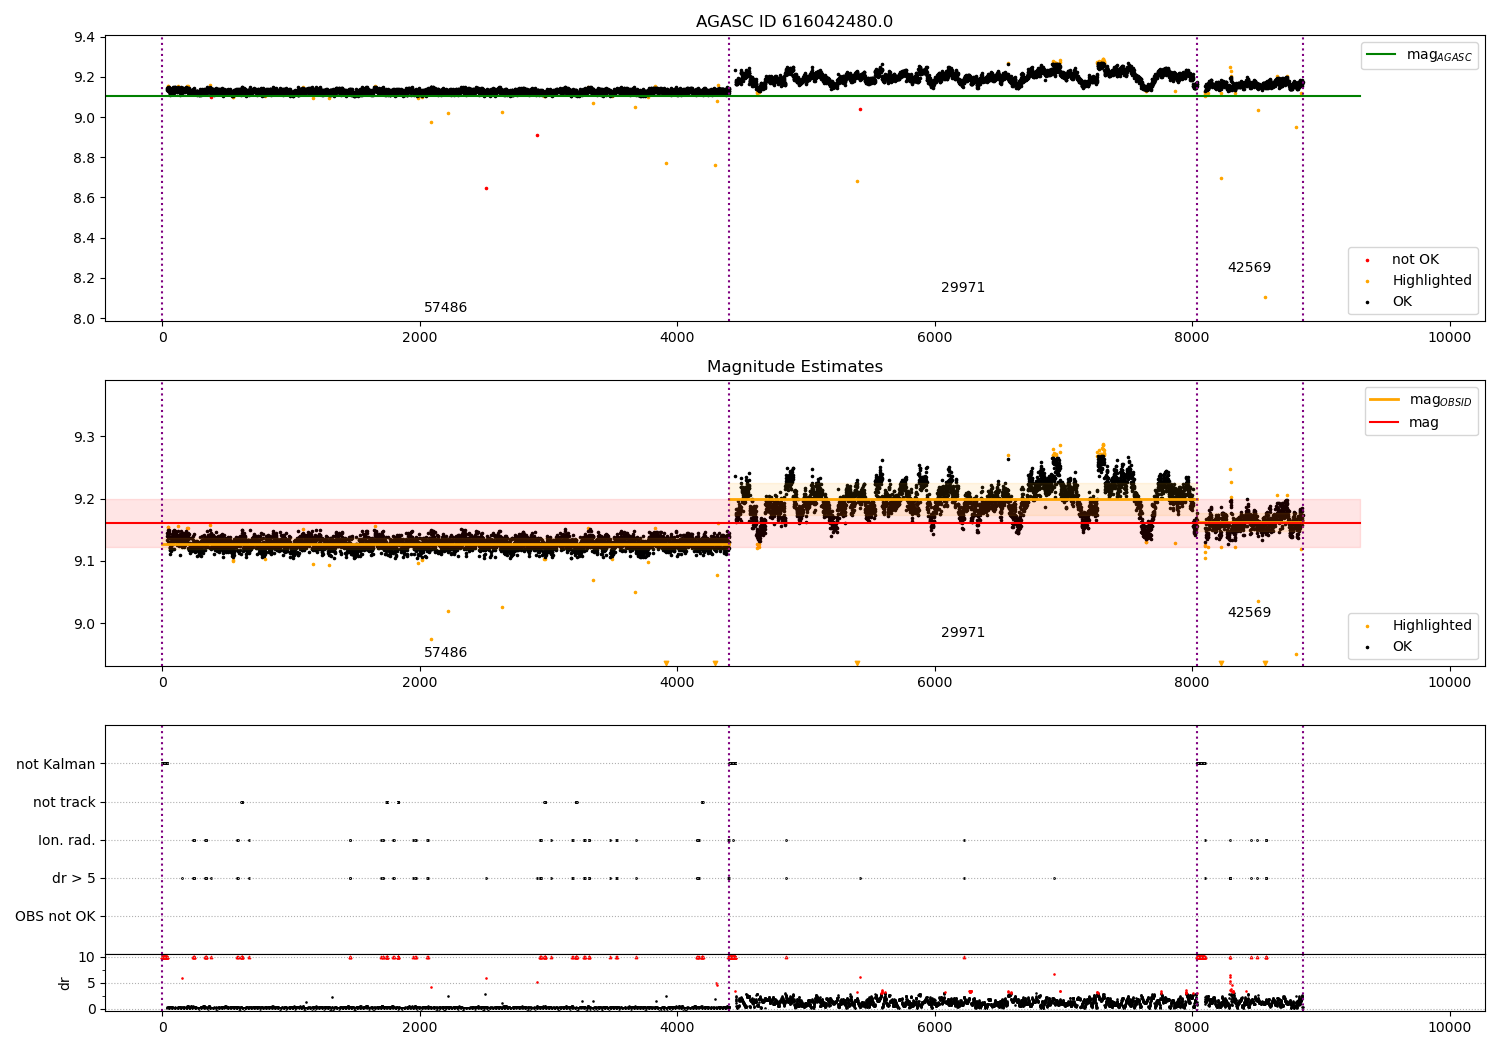This screenshot has height=1050, width=1500.
Task: Click the 'Magnitude Estimates' plot title
Action: [794, 367]
